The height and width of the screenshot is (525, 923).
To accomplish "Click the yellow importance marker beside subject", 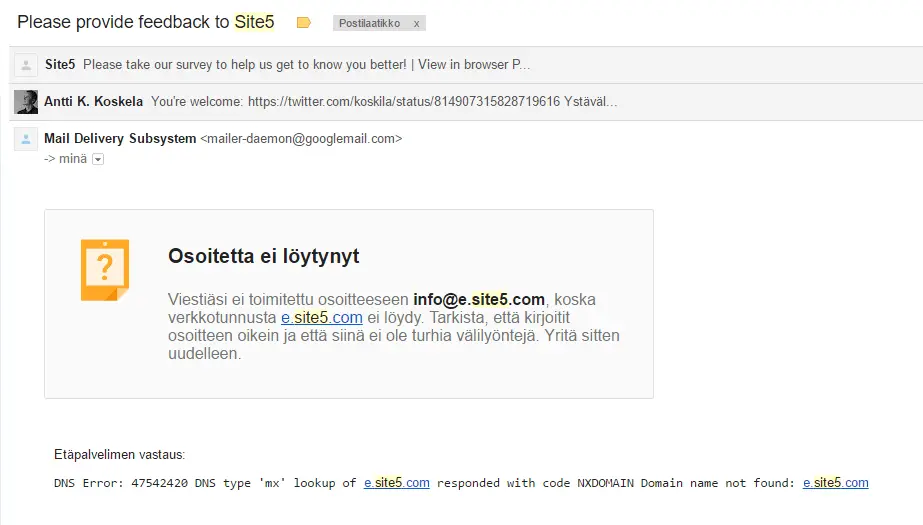I will coord(304,22).
